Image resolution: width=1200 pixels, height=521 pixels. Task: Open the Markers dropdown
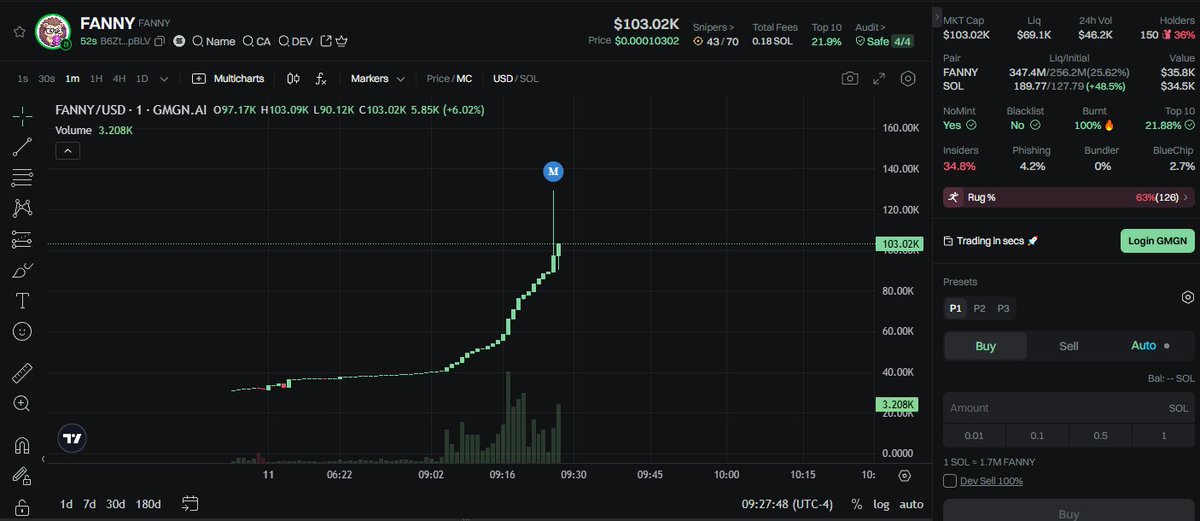(x=378, y=78)
